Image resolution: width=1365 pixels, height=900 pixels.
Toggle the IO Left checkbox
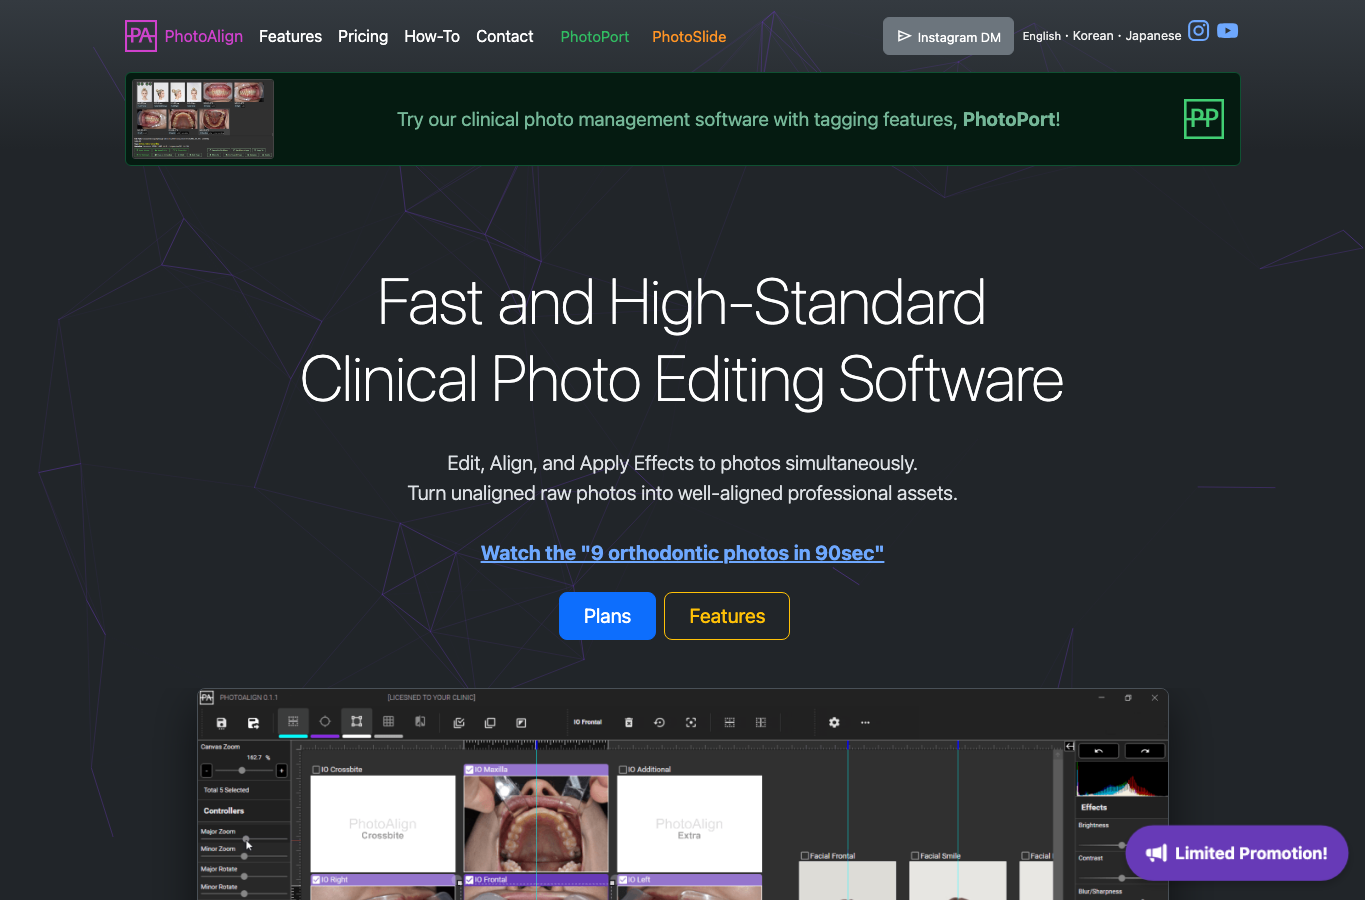point(623,880)
